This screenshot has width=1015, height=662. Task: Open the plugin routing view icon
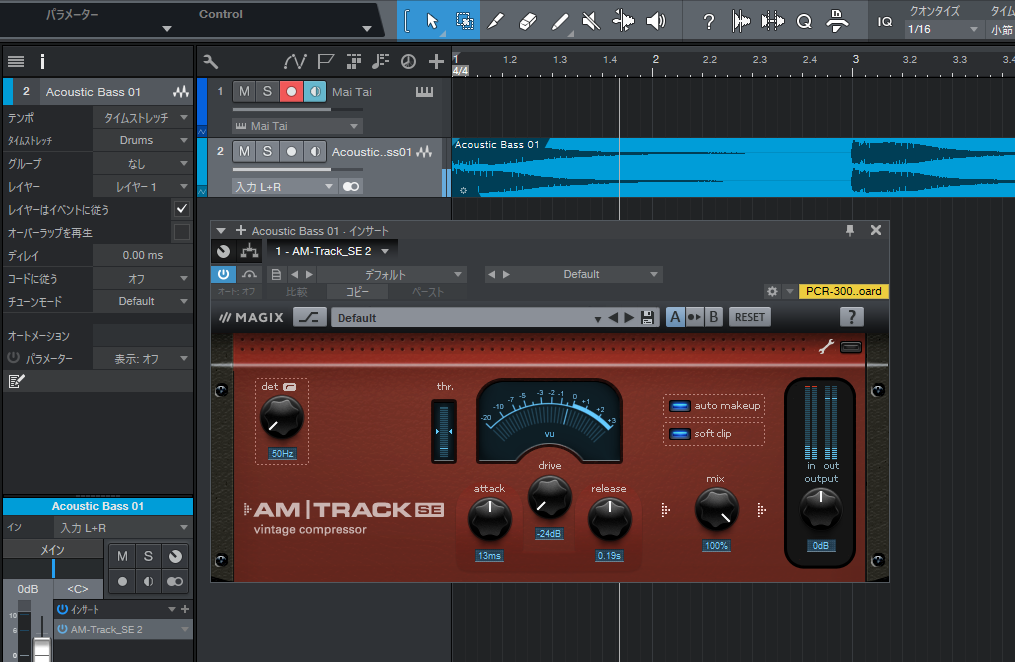pos(249,251)
